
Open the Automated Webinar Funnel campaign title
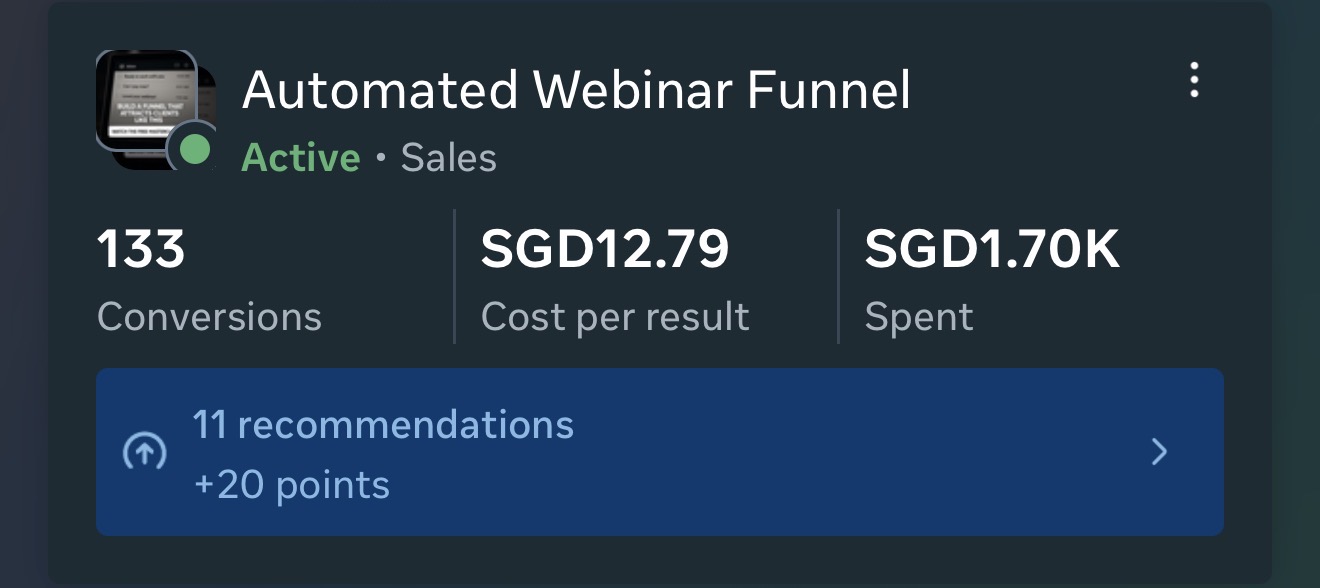576,92
